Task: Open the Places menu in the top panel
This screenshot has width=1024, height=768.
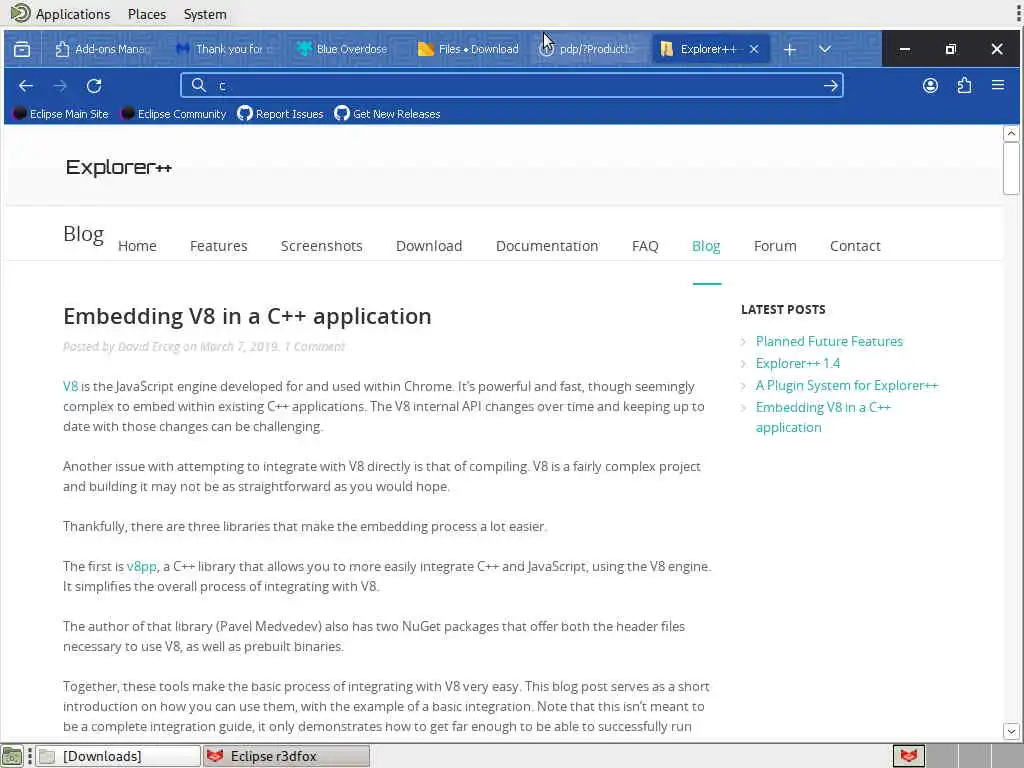Action: click(147, 14)
